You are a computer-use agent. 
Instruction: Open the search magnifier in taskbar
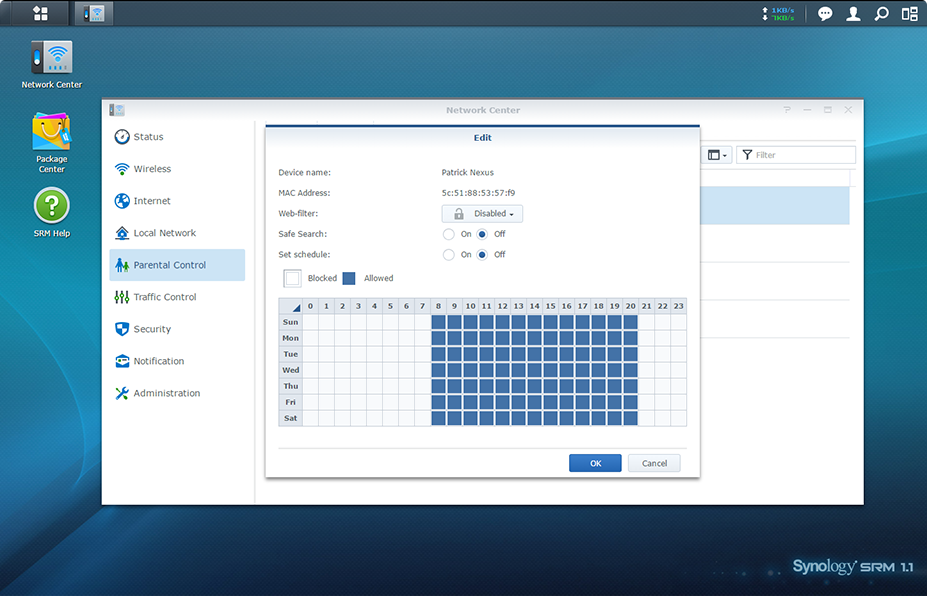[x=881, y=14]
